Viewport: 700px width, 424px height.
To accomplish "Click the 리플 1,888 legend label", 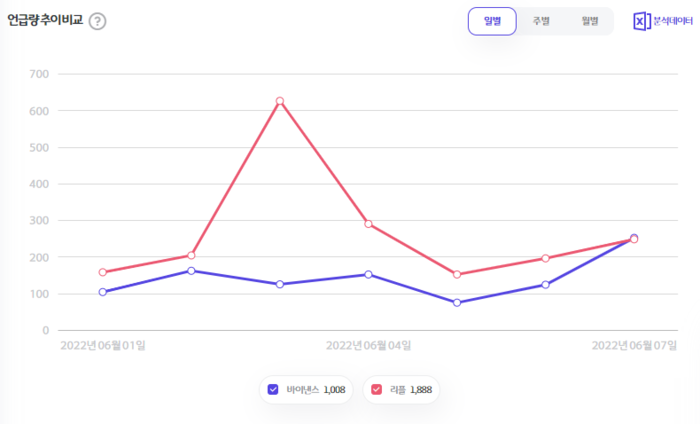I will 409,389.
